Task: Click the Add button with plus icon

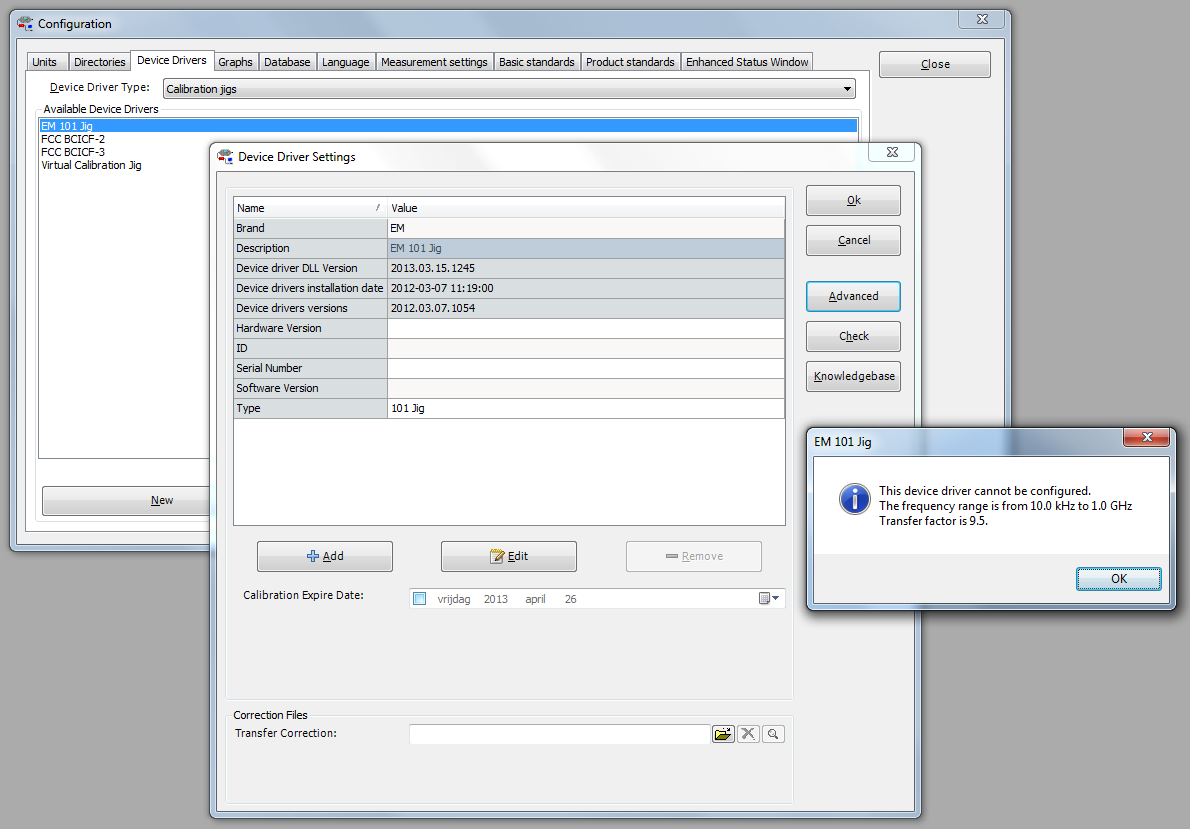Action: pos(324,556)
